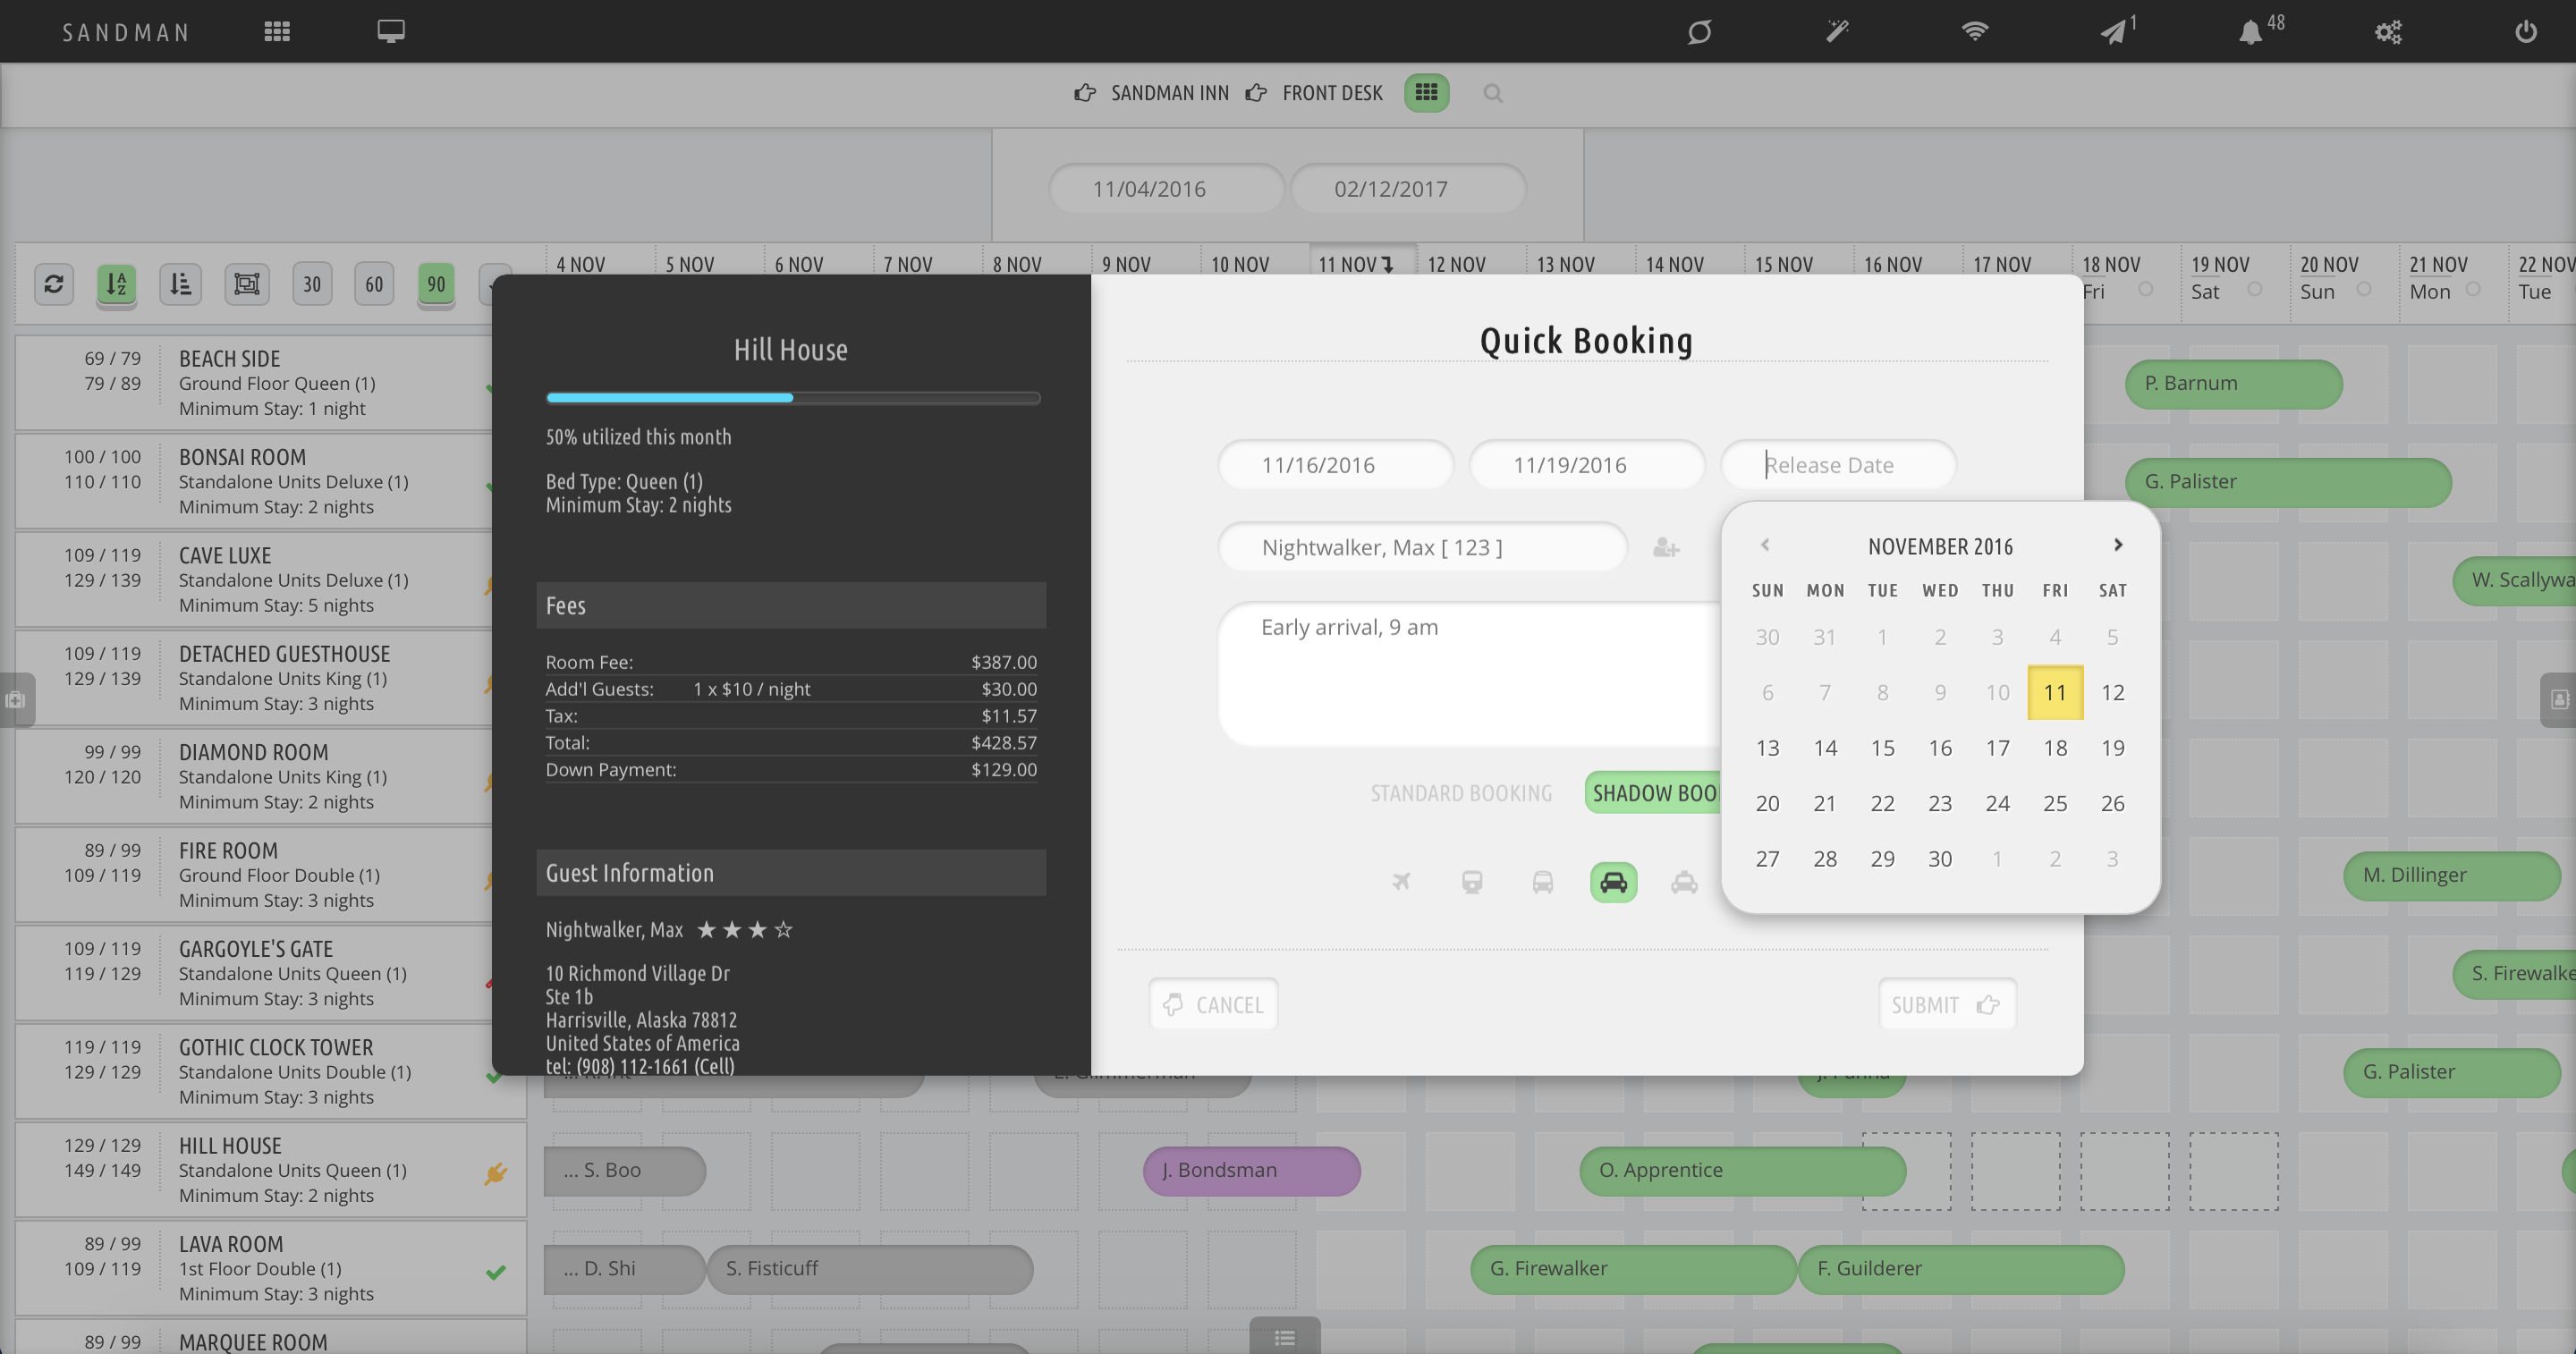Screen dimensions: 2576x1354
Task: Open the P. Barnum reservation bar
Action: [2233, 384]
